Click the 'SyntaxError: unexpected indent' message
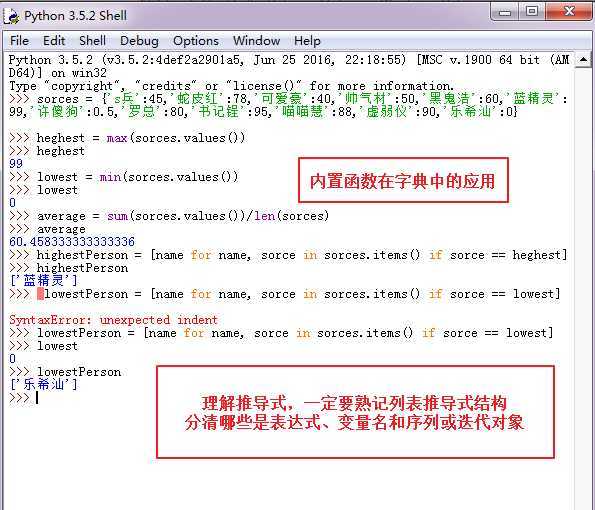595x510 pixels. pos(113,320)
